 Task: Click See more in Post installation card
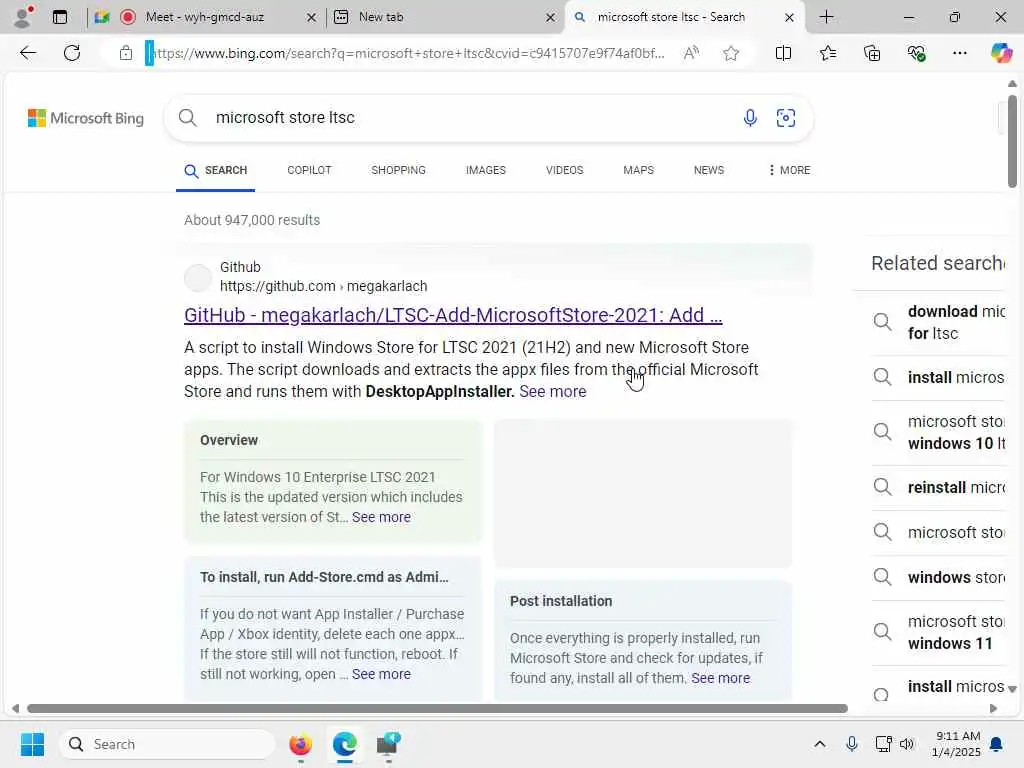tap(720, 678)
